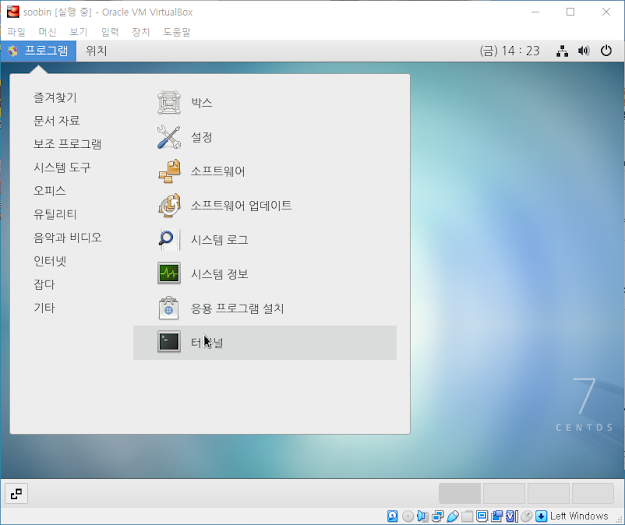Click VirtualBox virtualization features (V) indicator
Viewport: 625px width, 525px height.
[511, 516]
